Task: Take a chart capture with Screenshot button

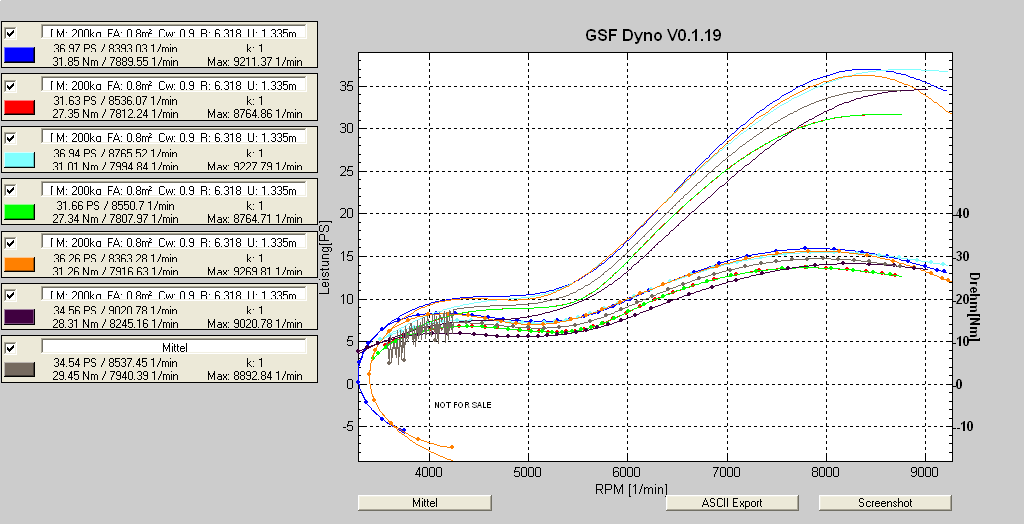Action: [884, 502]
